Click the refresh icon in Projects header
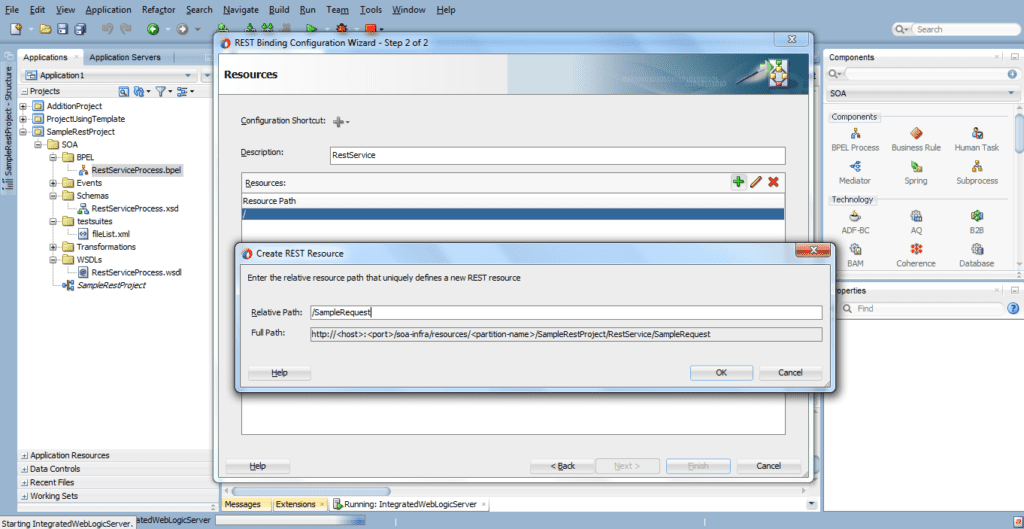 click(138, 91)
